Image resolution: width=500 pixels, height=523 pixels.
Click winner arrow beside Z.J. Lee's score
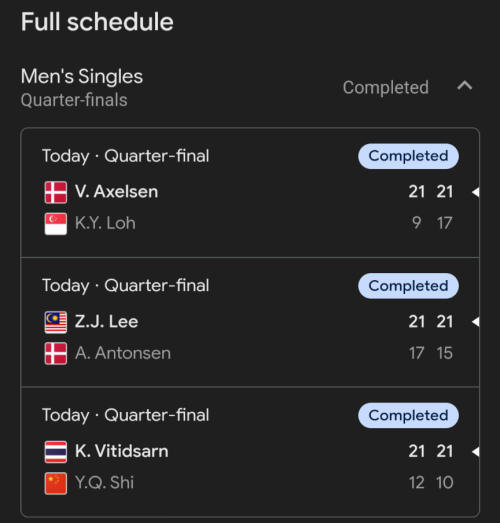476,322
